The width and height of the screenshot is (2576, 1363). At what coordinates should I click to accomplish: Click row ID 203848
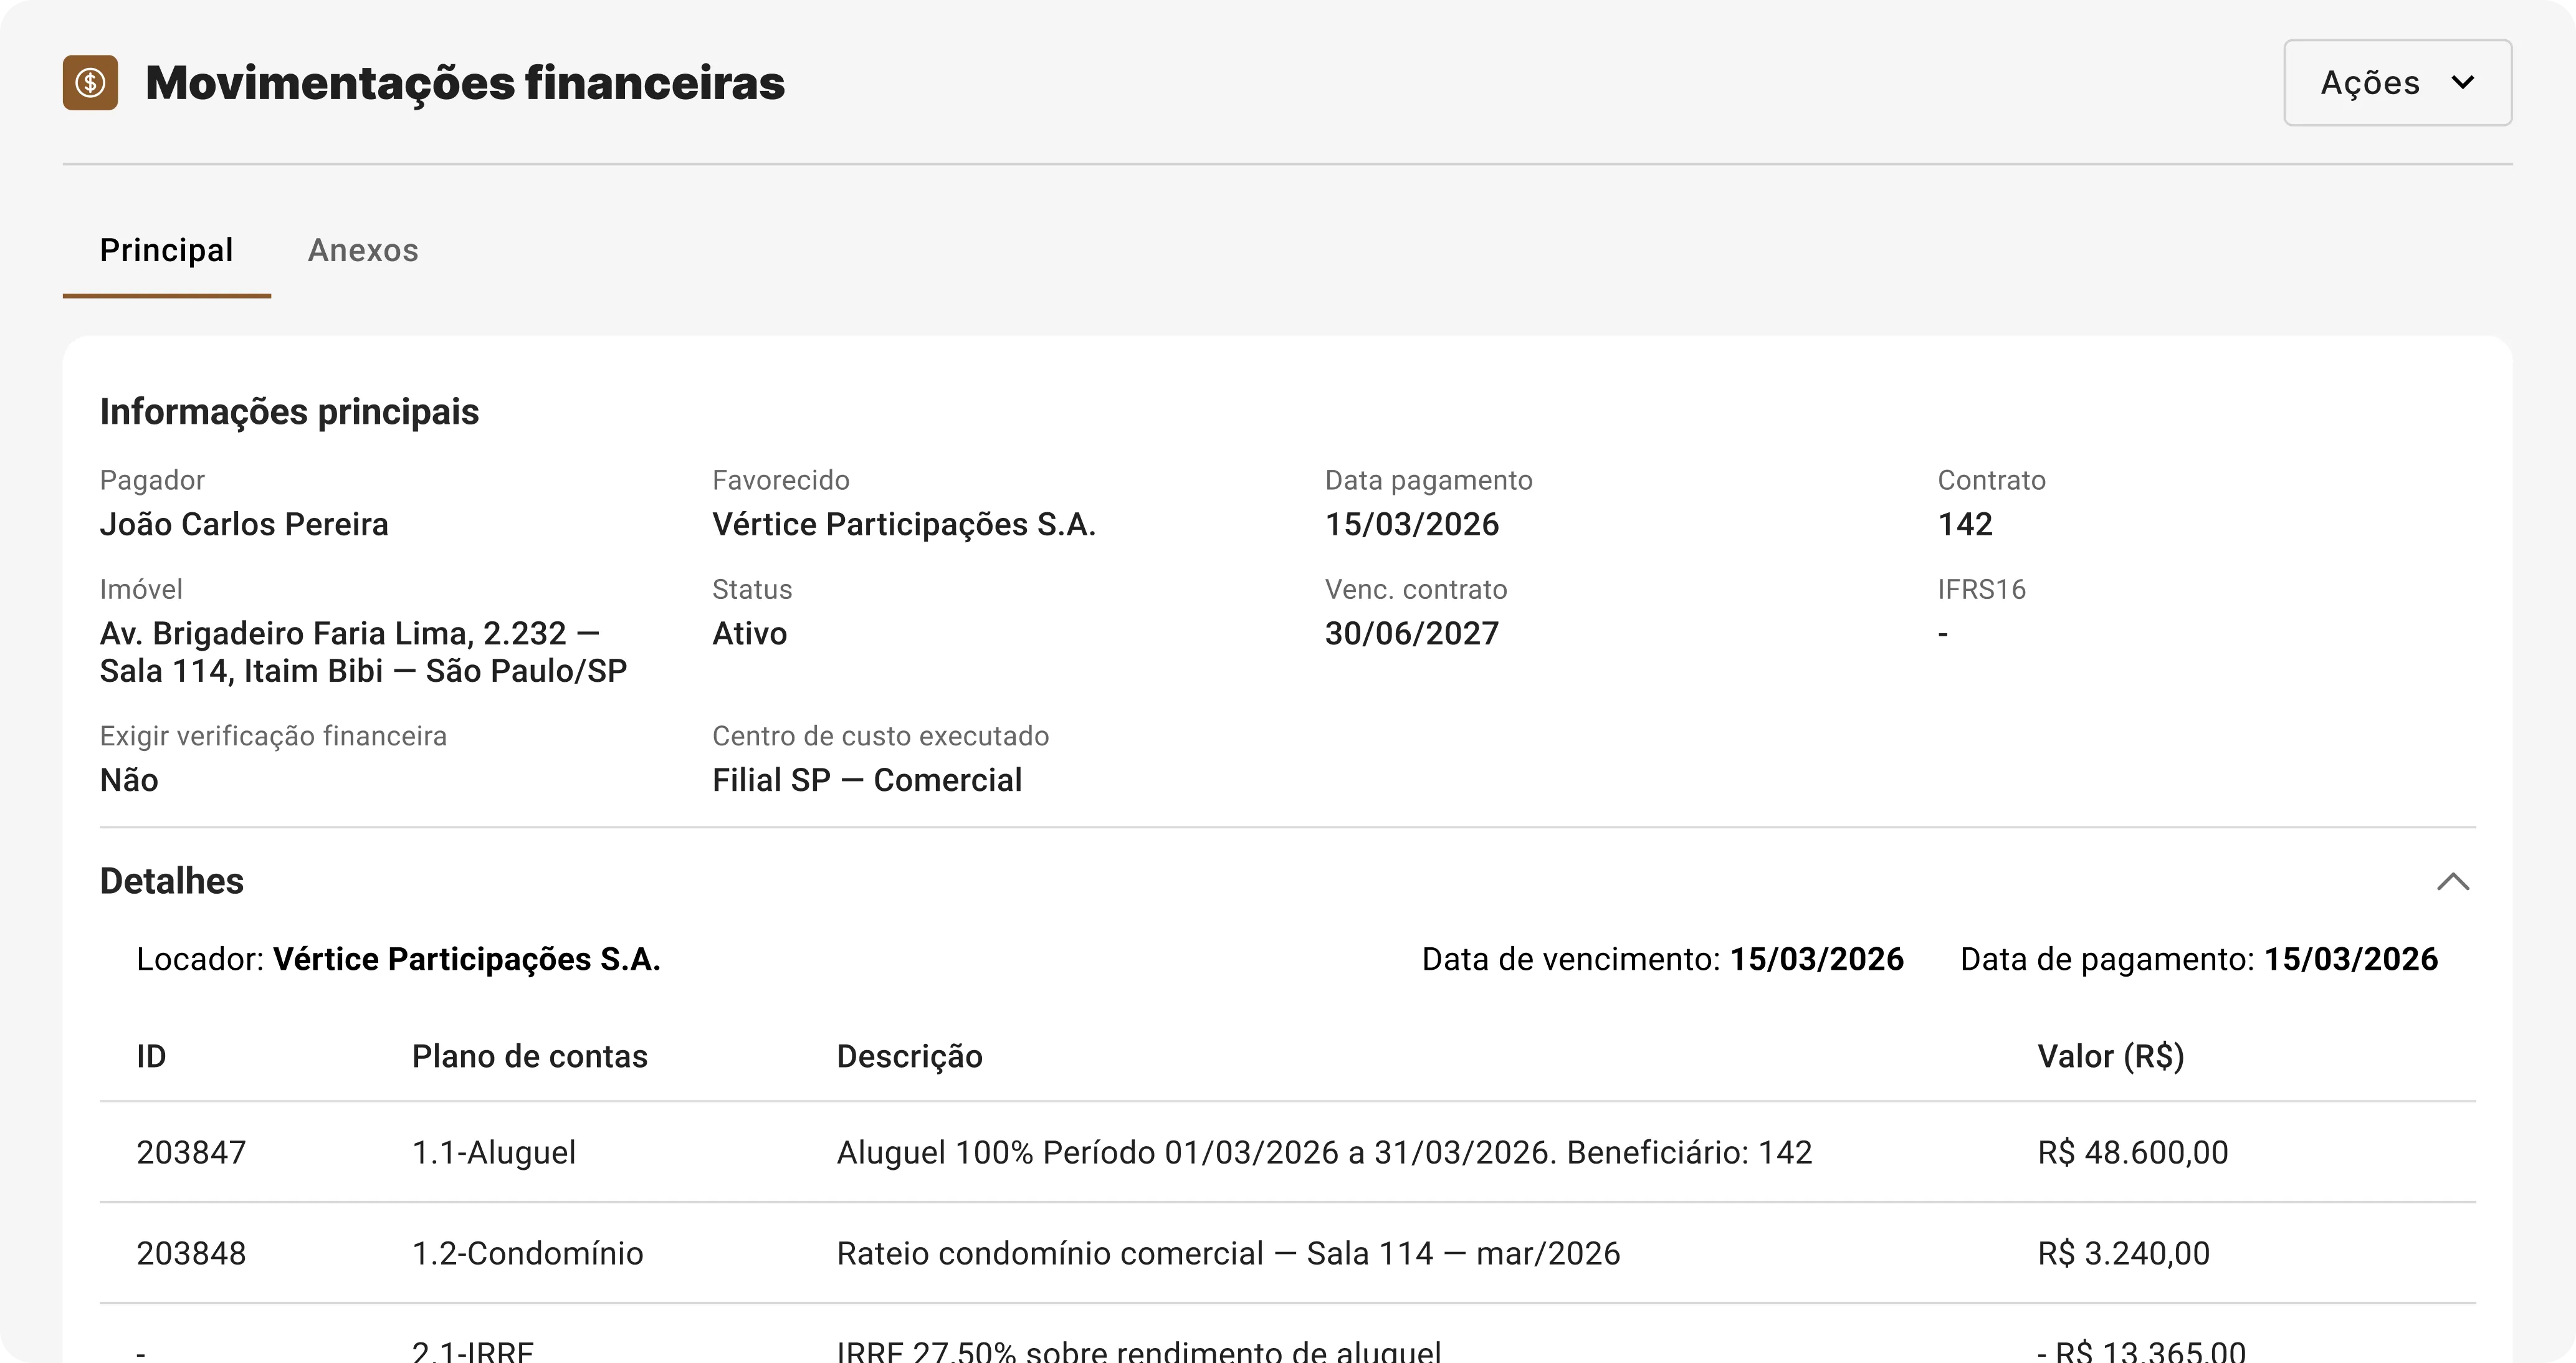191,1253
